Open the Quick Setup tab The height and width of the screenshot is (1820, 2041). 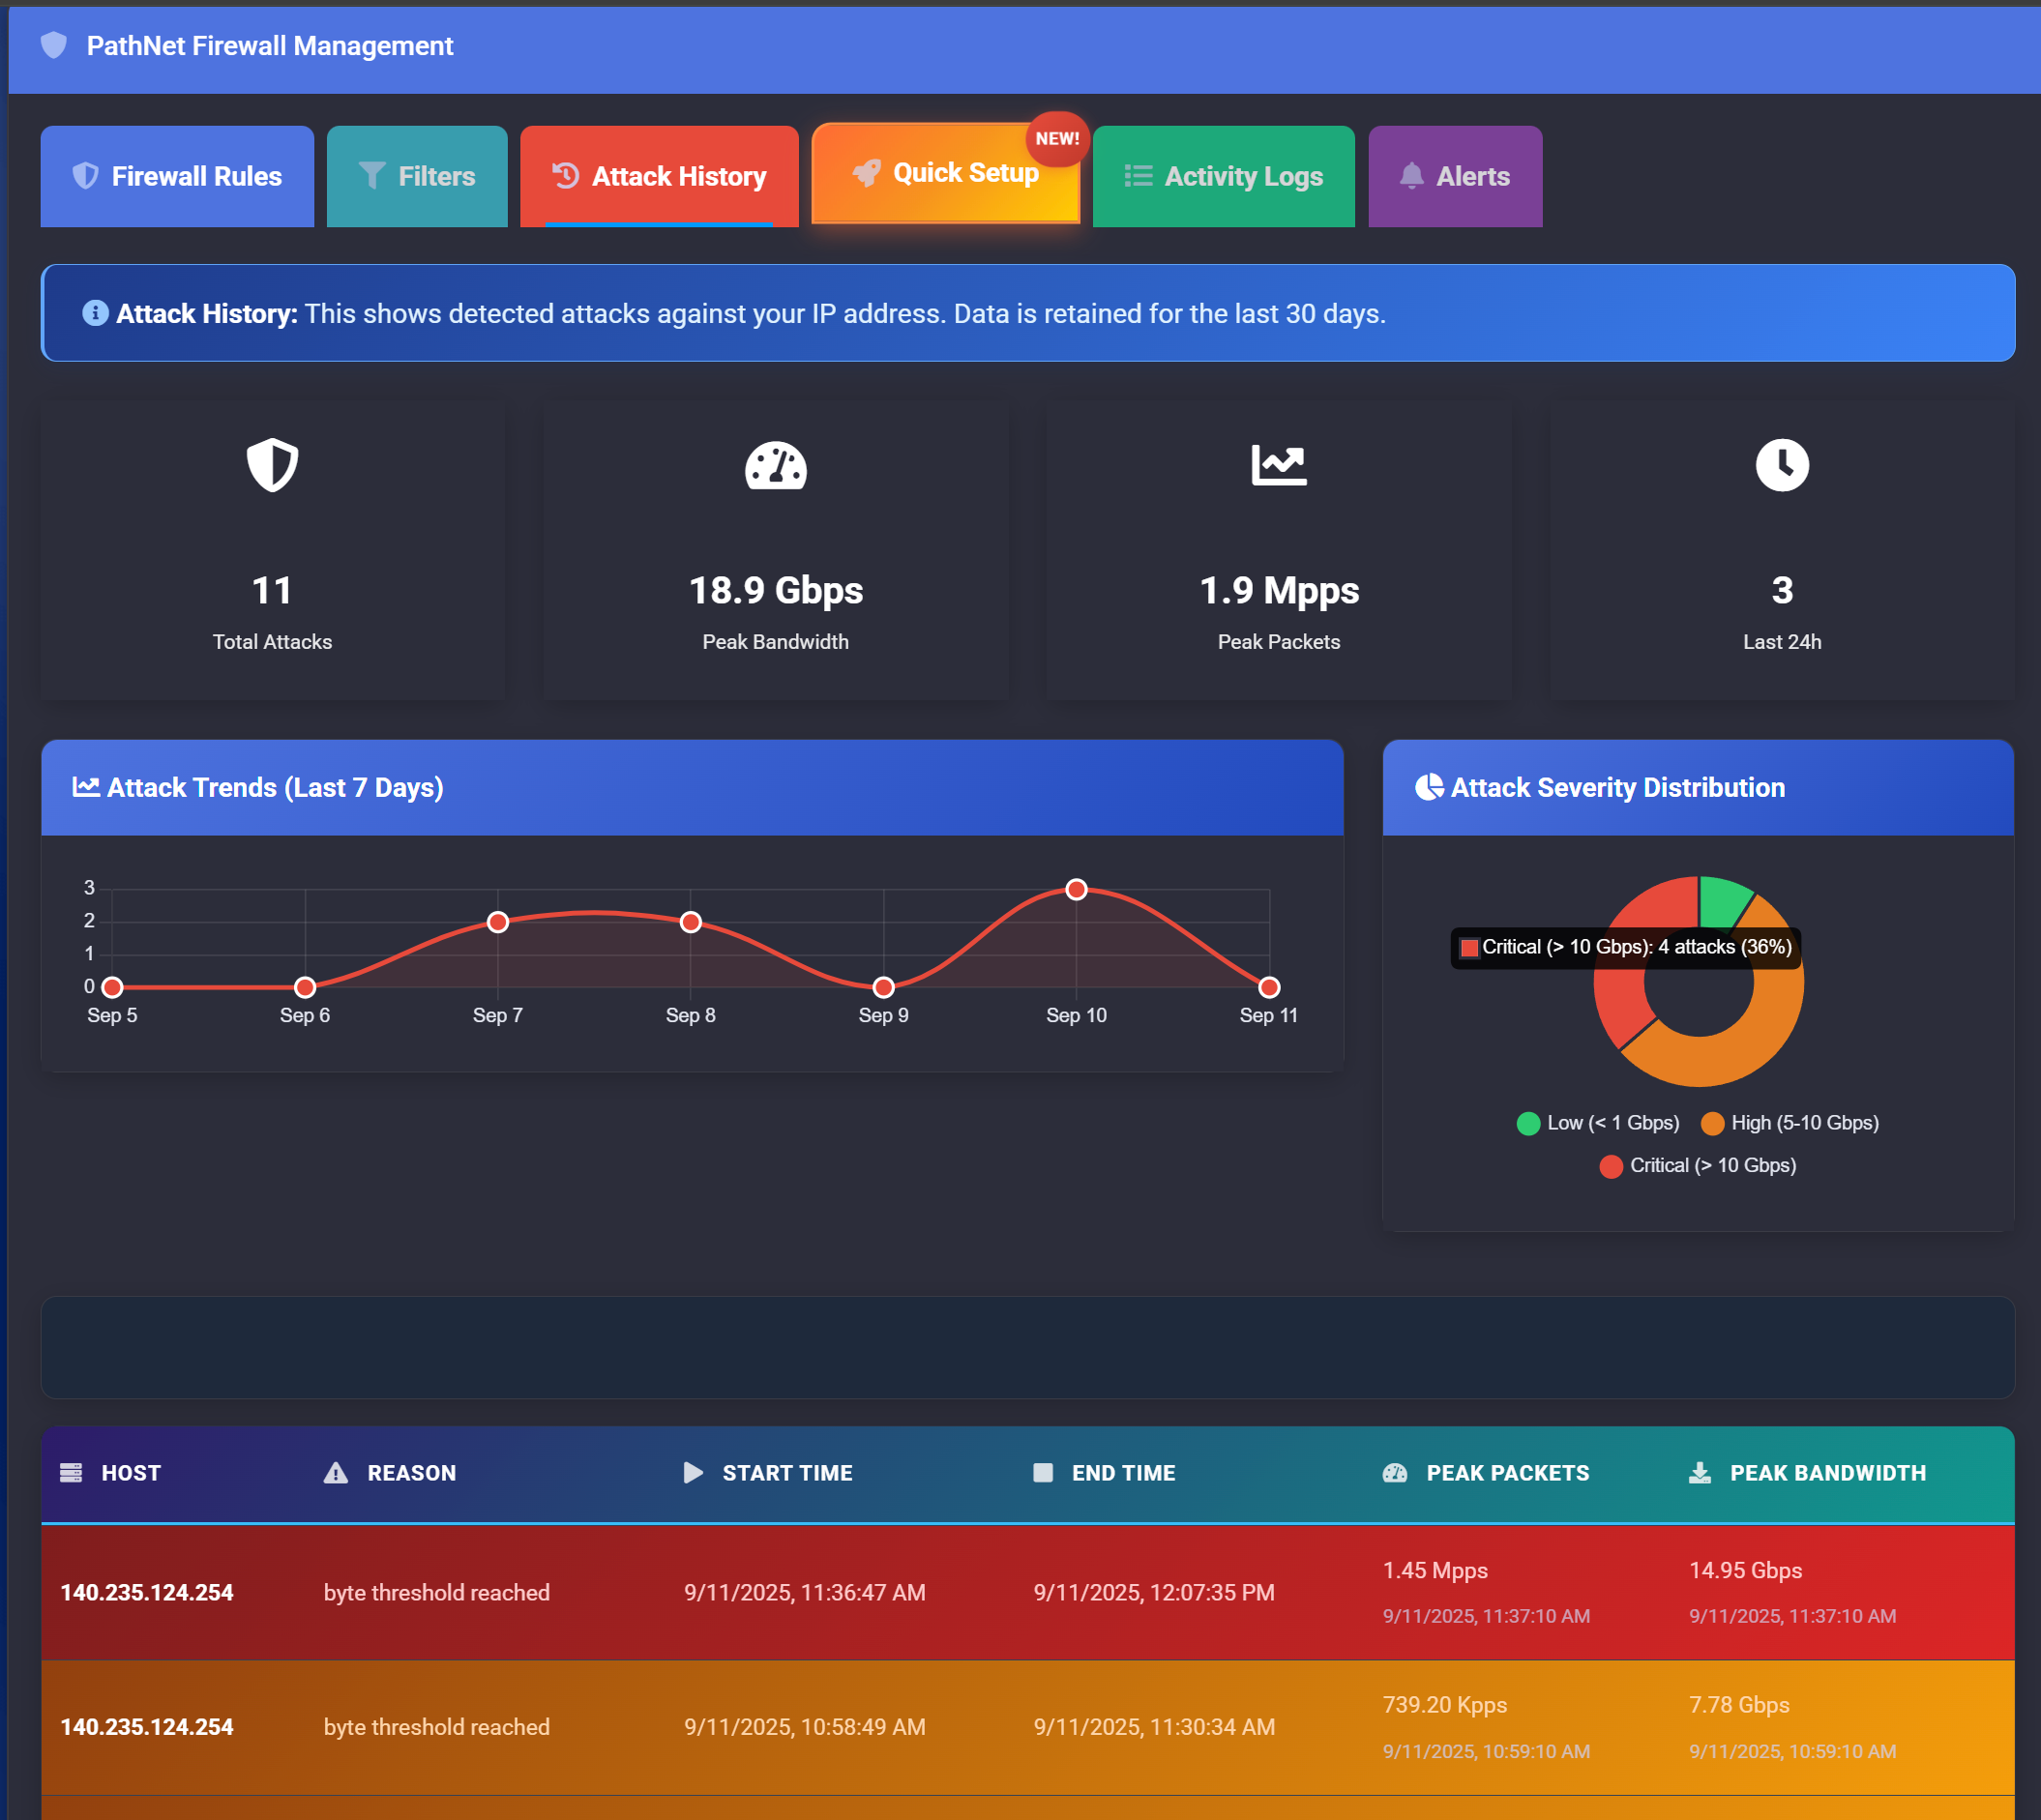(946, 173)
